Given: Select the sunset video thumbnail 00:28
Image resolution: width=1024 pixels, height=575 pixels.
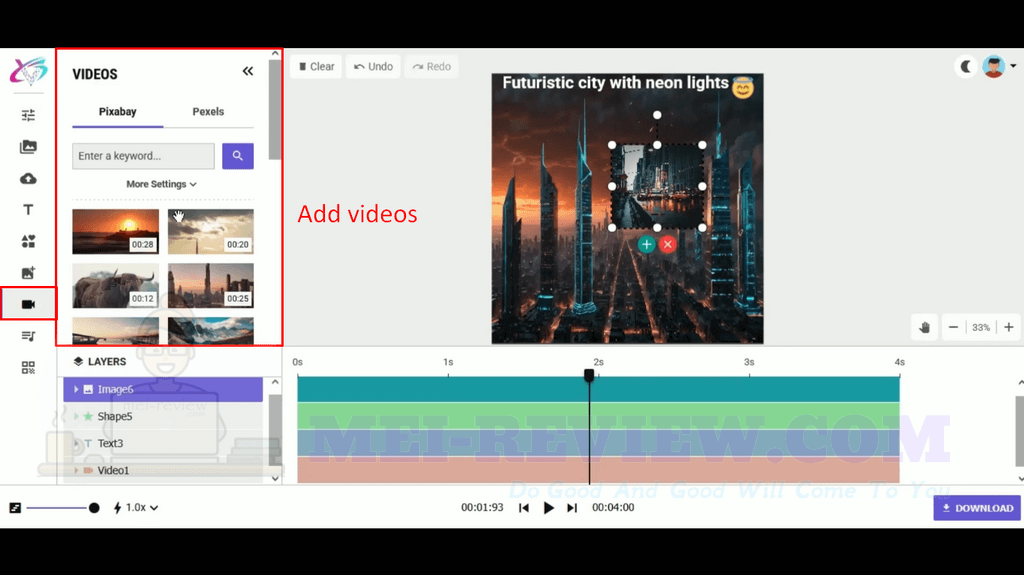Looking at the screenshot, I should point(116,232).
